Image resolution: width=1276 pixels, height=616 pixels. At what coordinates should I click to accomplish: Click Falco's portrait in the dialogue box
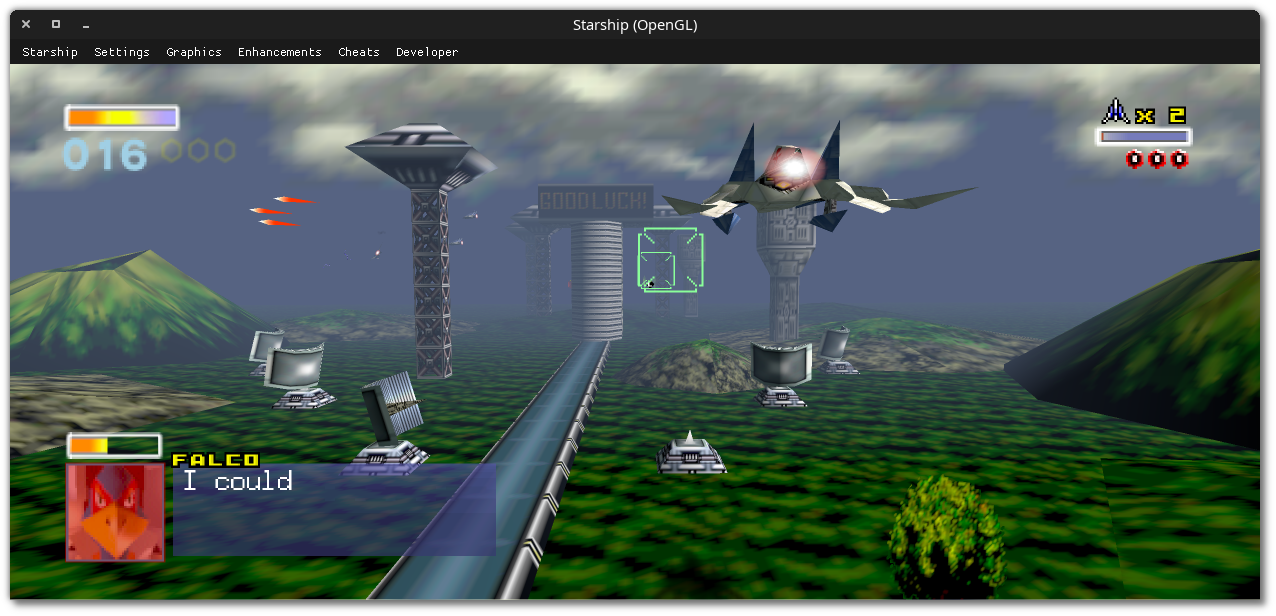[x=115, y=511]
